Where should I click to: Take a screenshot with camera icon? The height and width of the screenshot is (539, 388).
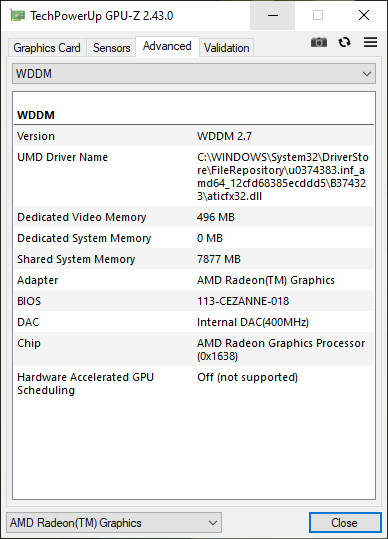319,42
